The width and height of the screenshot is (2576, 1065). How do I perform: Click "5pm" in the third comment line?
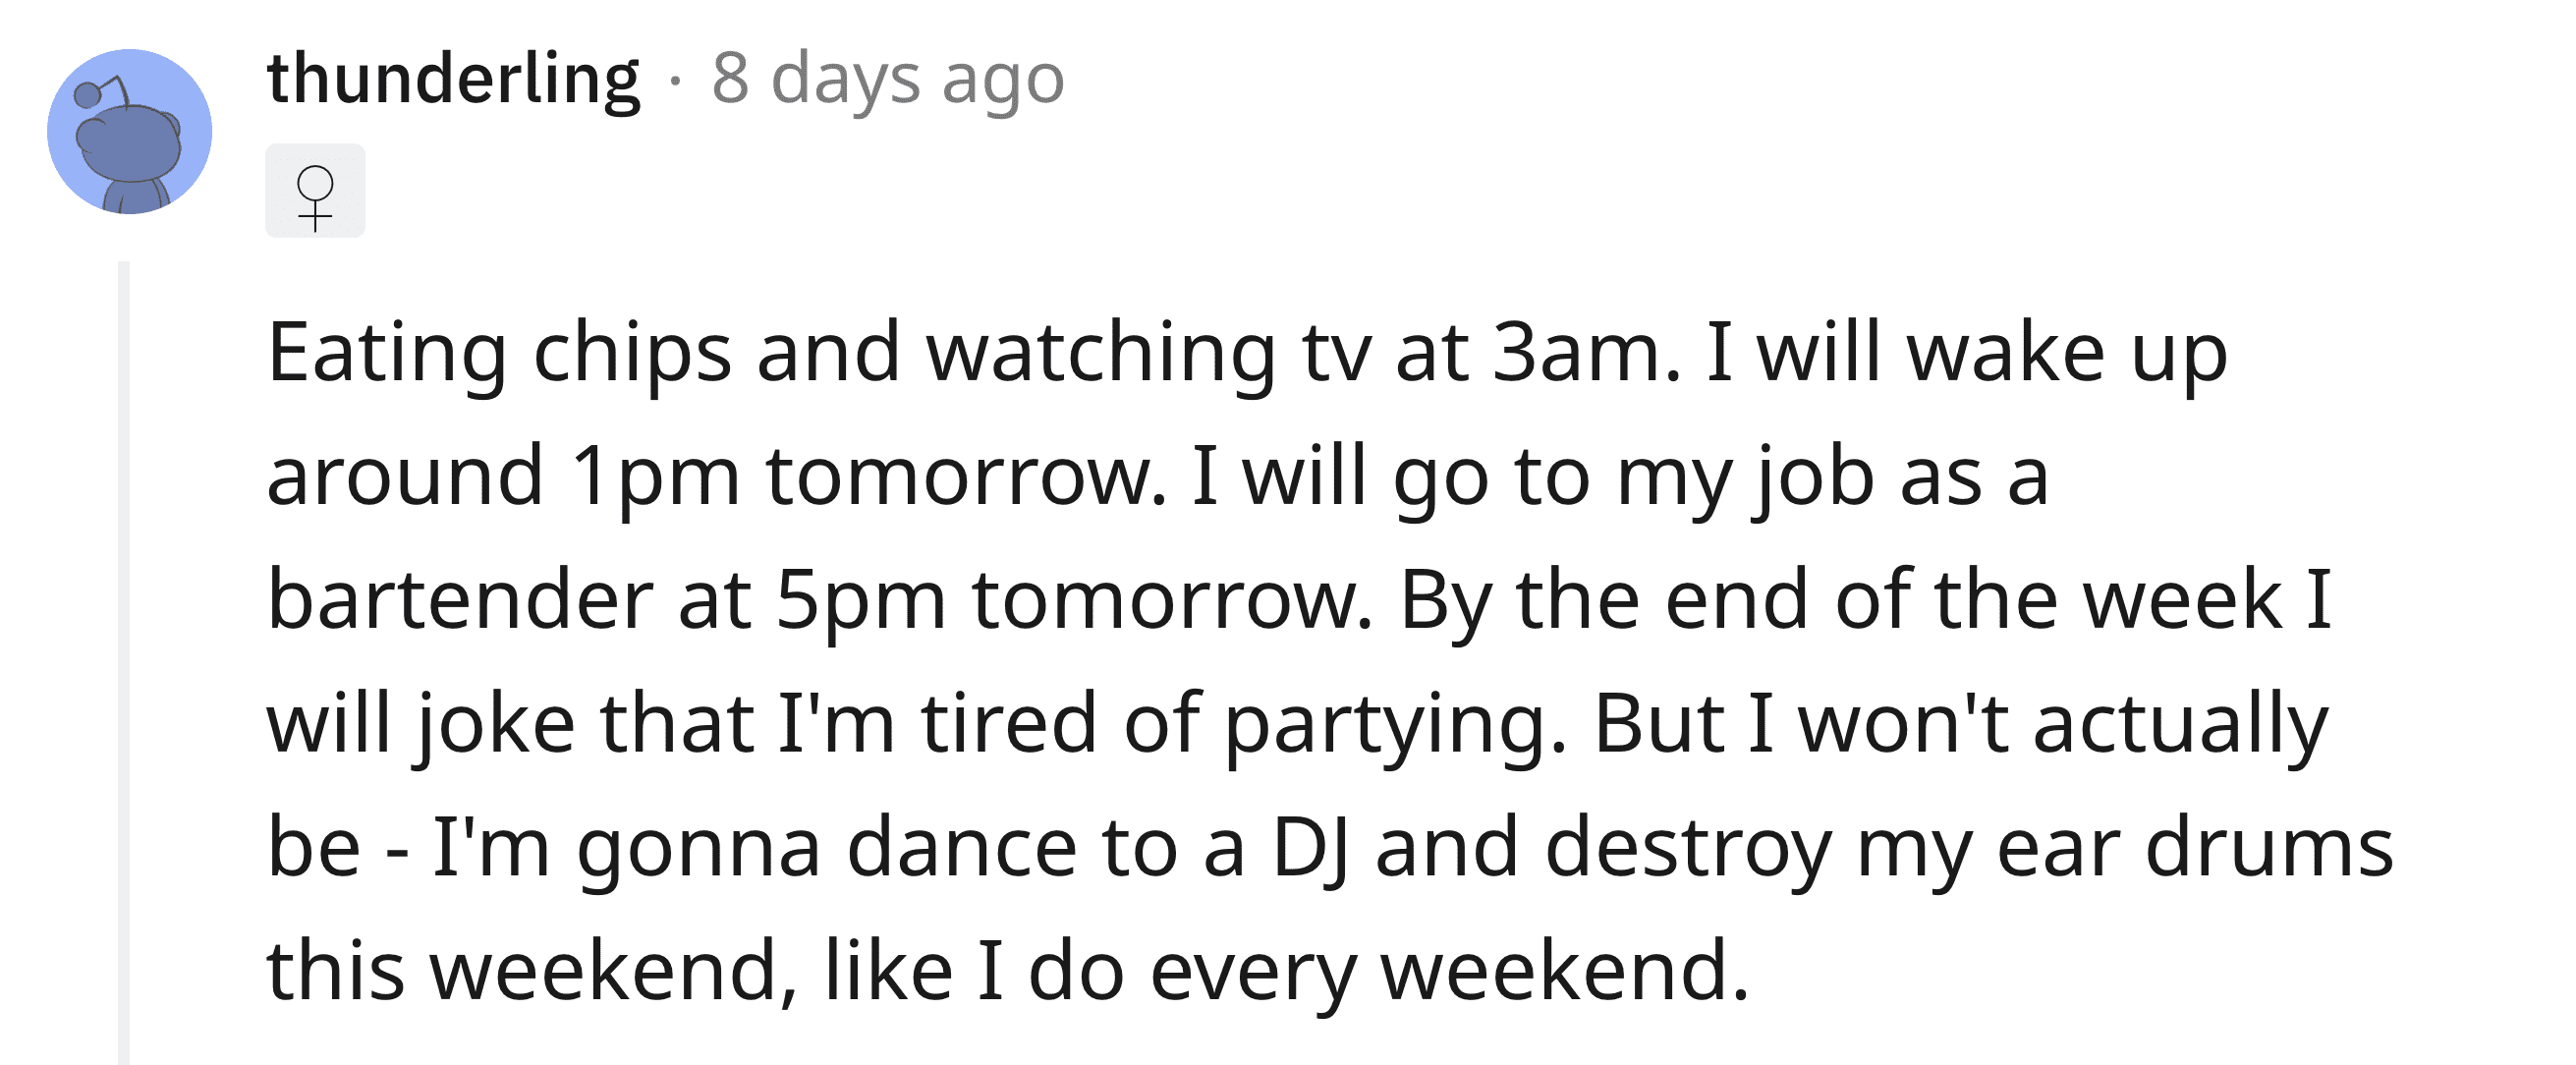pyautogui.click(x=860, y=601)
